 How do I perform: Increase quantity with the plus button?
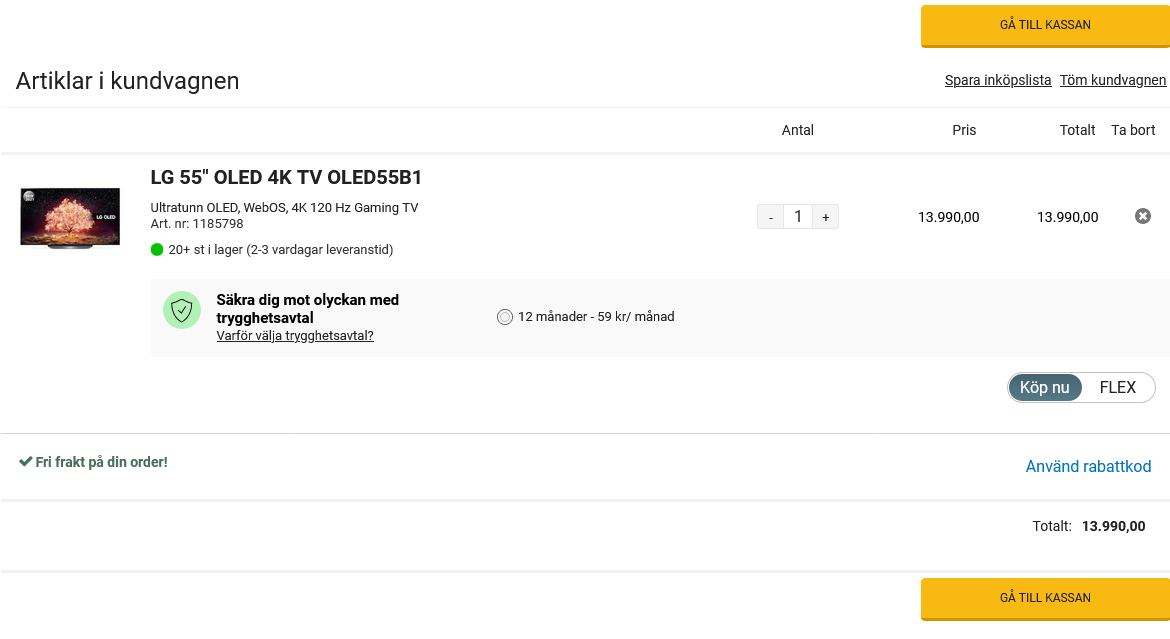click(825, 217)
